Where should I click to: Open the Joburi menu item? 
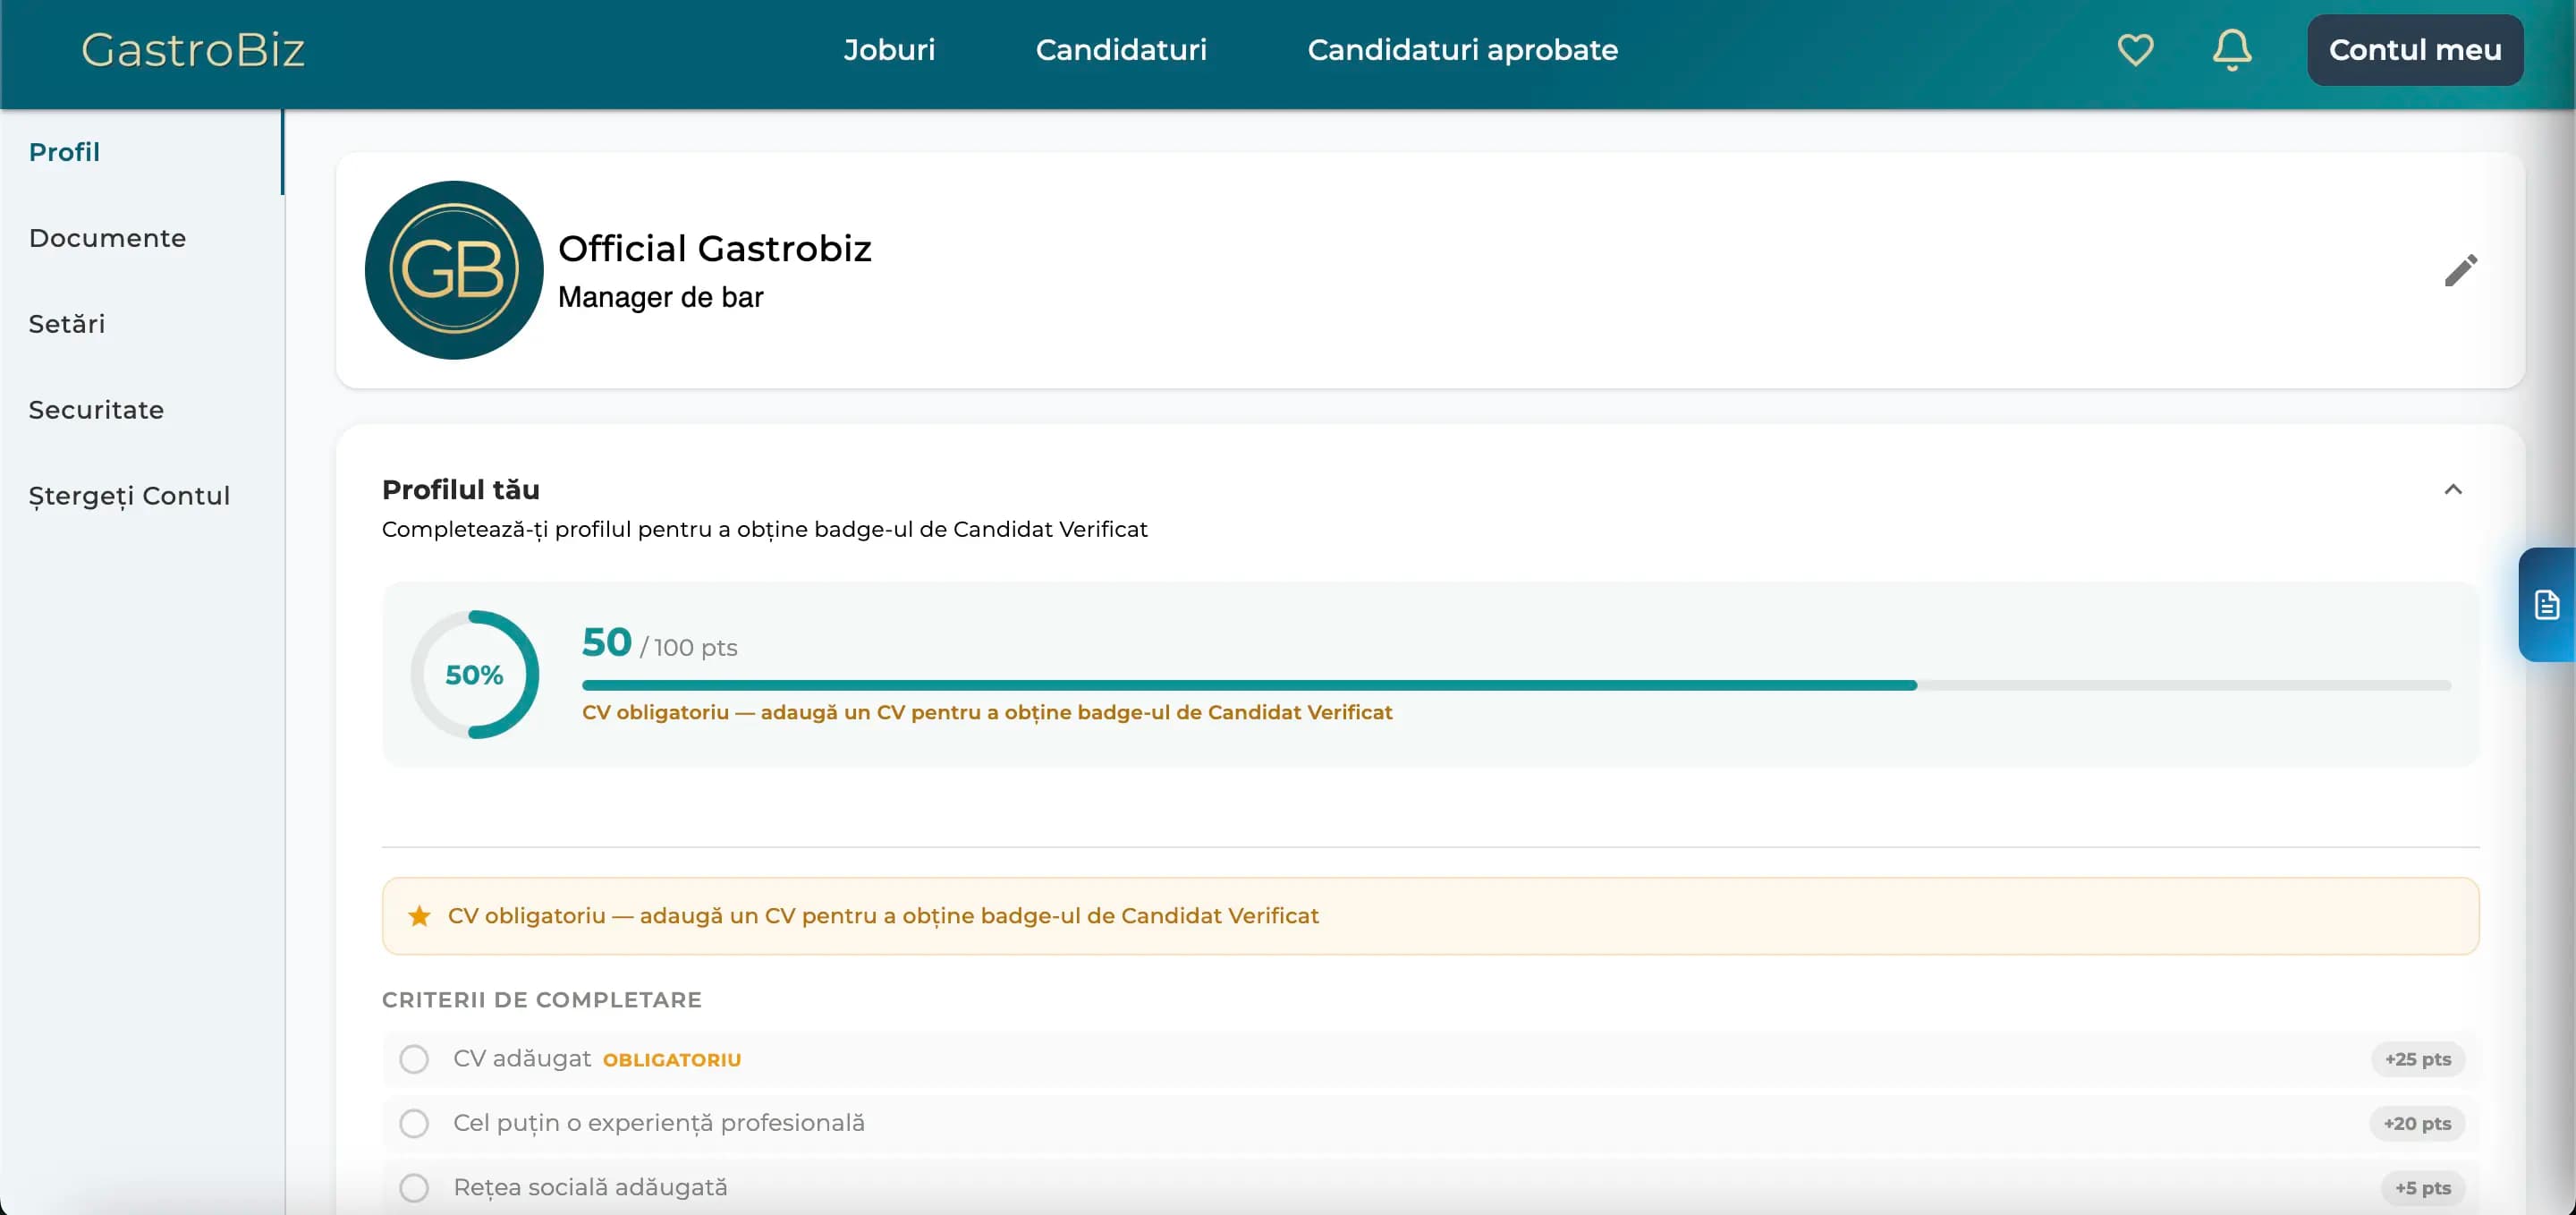(x=889, y=50)
